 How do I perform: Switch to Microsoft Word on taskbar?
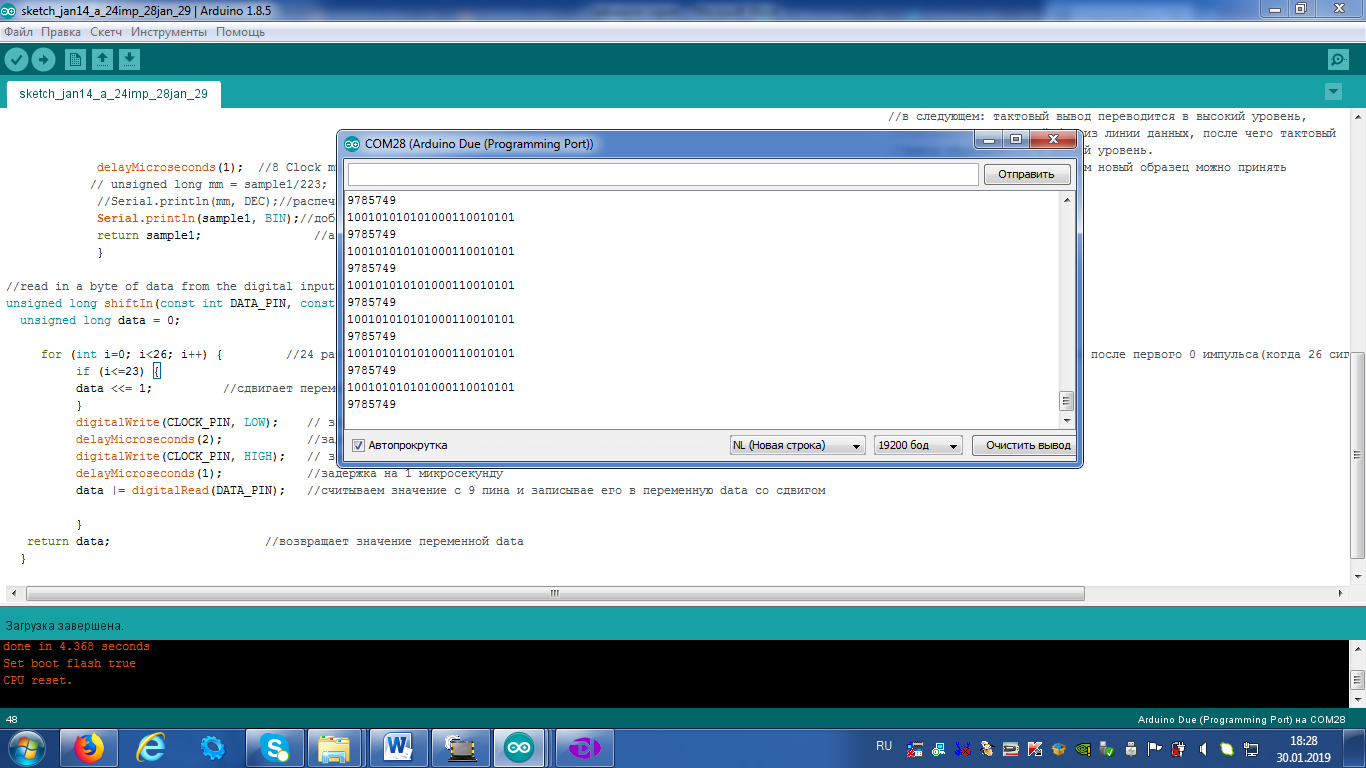point(398,748)
